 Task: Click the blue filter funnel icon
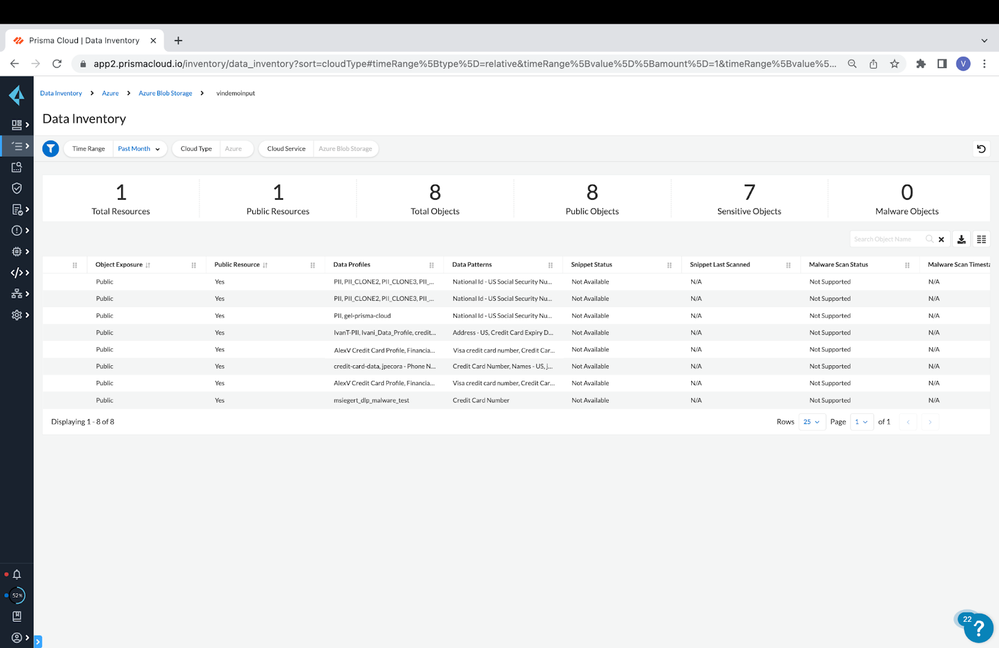pyautogui.click(x=51, y=148)
